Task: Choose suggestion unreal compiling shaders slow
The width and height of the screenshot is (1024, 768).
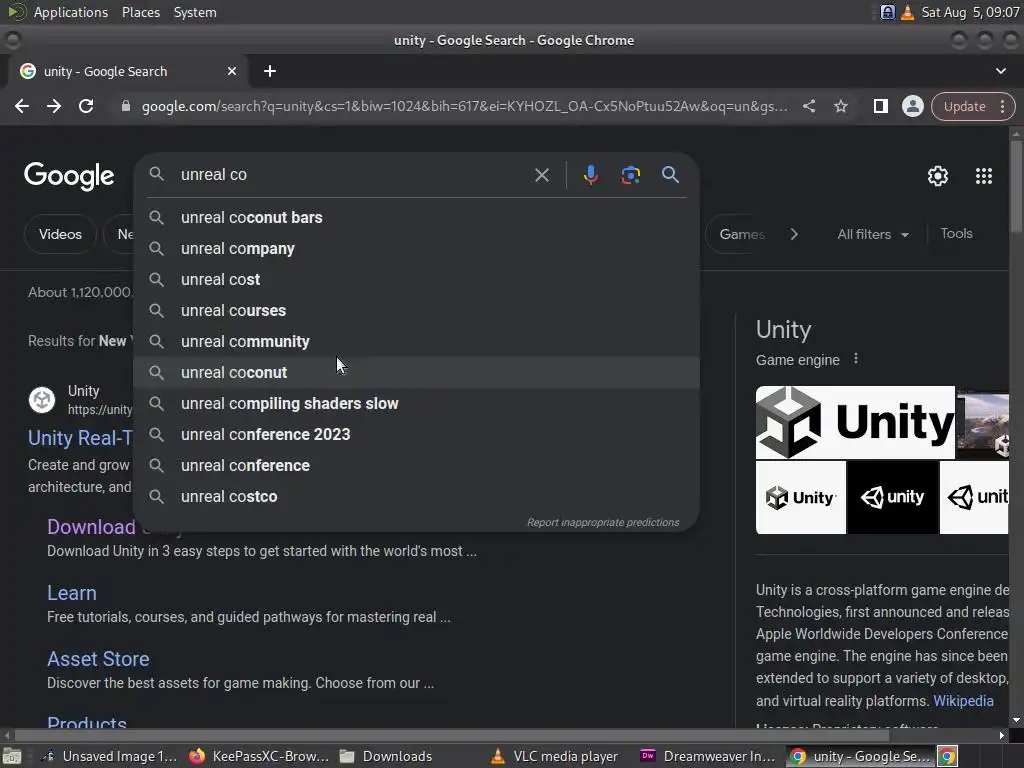Action: 417,404
